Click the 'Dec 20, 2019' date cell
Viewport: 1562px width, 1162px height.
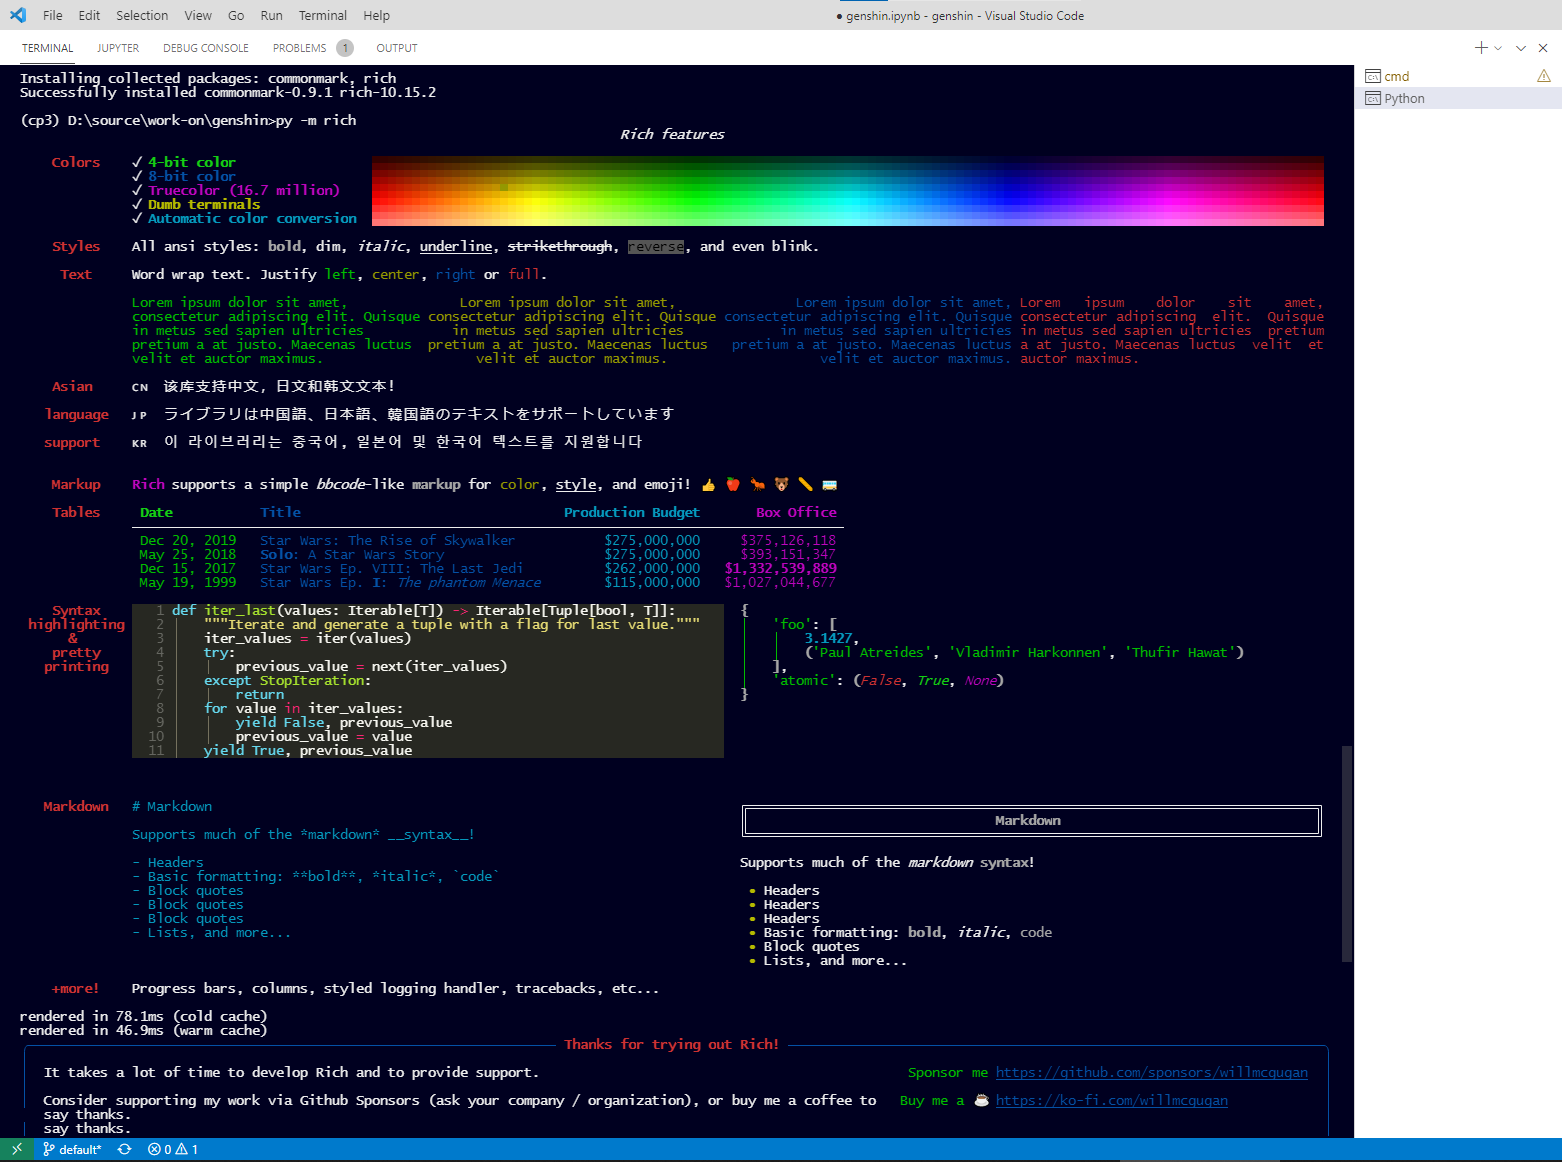click(x=188, y=540)
